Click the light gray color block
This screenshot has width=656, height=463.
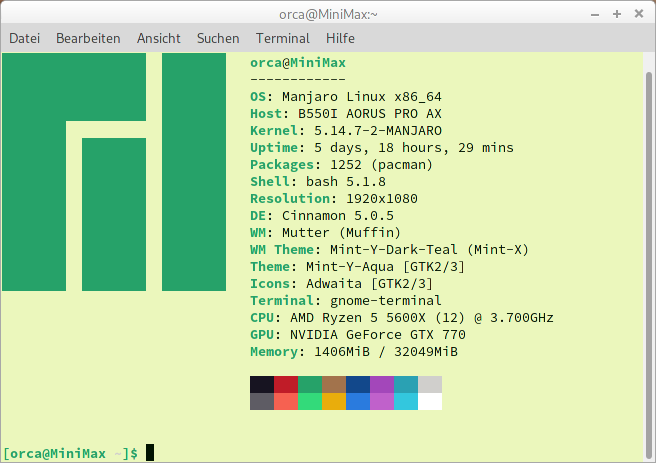tap(430, 384)
